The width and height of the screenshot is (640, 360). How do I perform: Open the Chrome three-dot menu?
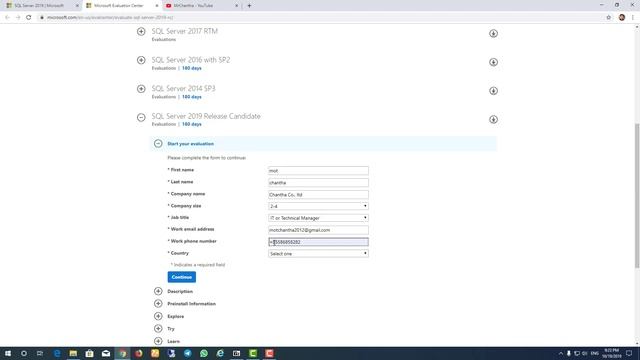click(x=633, y=18)
